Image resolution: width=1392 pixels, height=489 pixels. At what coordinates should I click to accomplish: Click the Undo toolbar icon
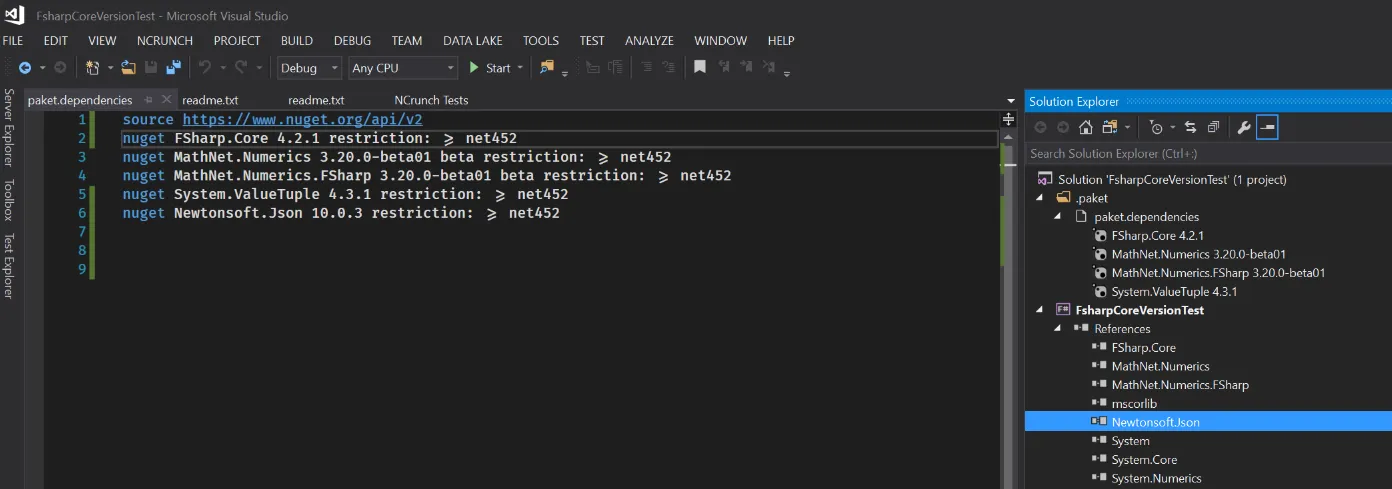tap(204, 68)
